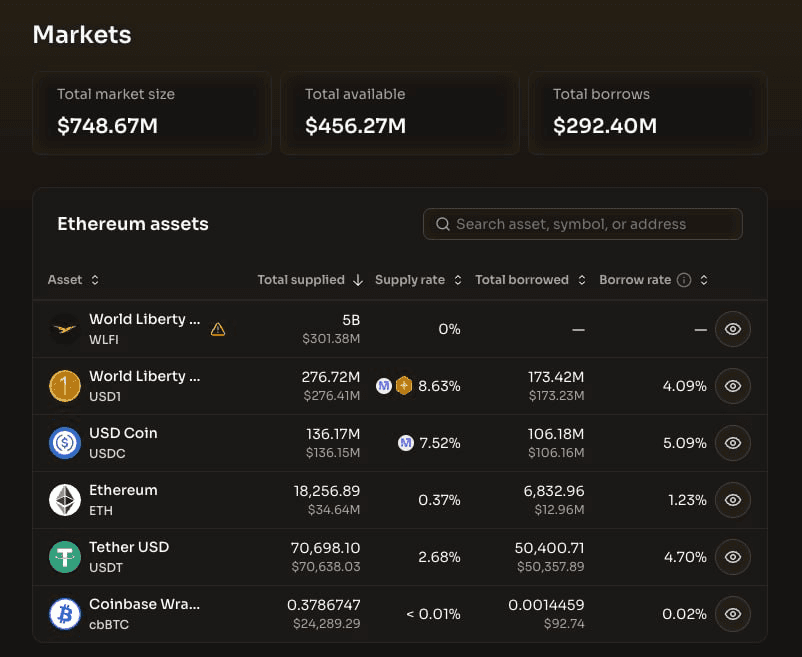This screenshot has width=802, height=657.
Task: Click the 136.17M supplied value
Action: click(333, 434)
